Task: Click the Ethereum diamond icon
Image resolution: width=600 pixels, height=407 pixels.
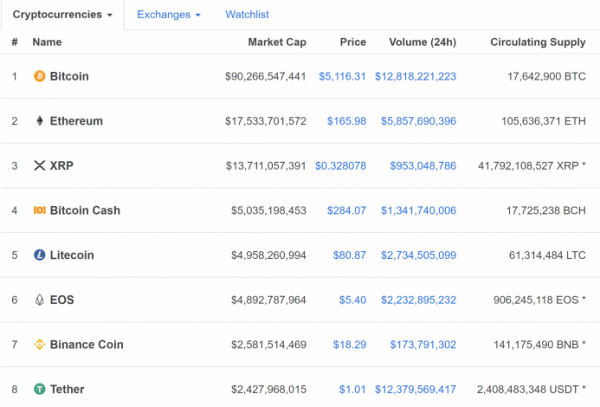Action: point(39,121)
